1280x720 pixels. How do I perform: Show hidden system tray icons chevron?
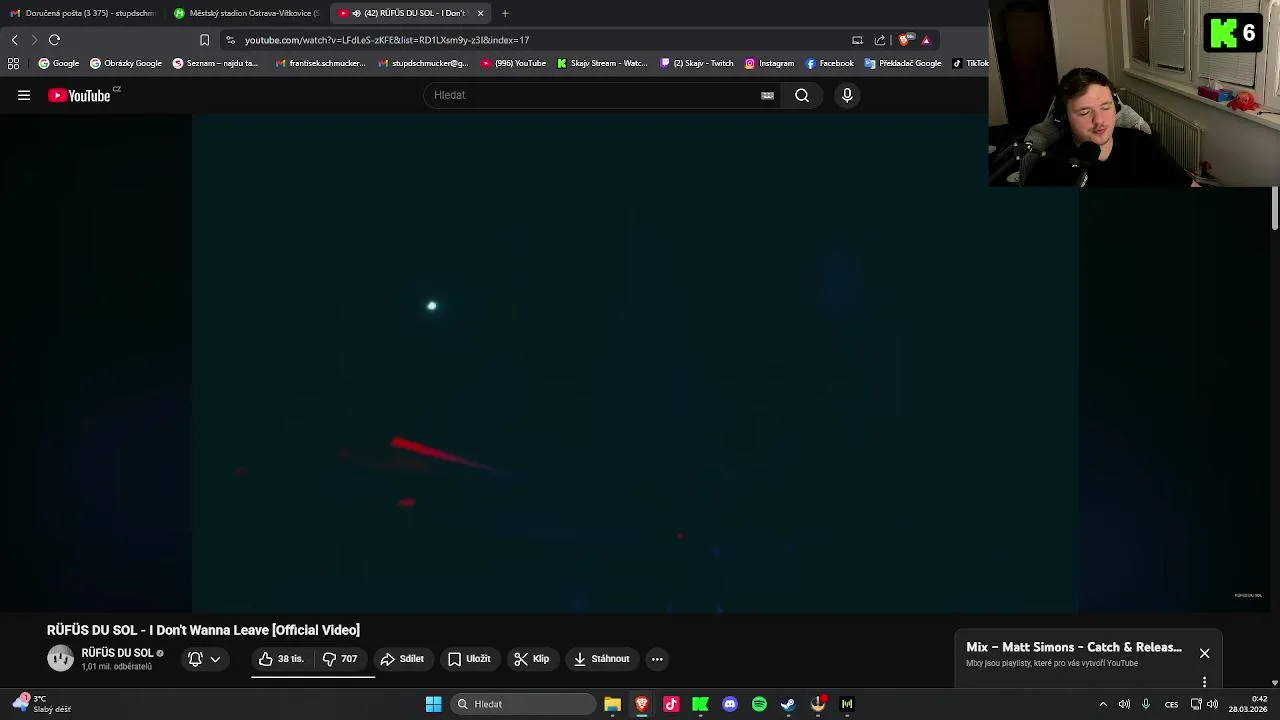[1103, 704]
